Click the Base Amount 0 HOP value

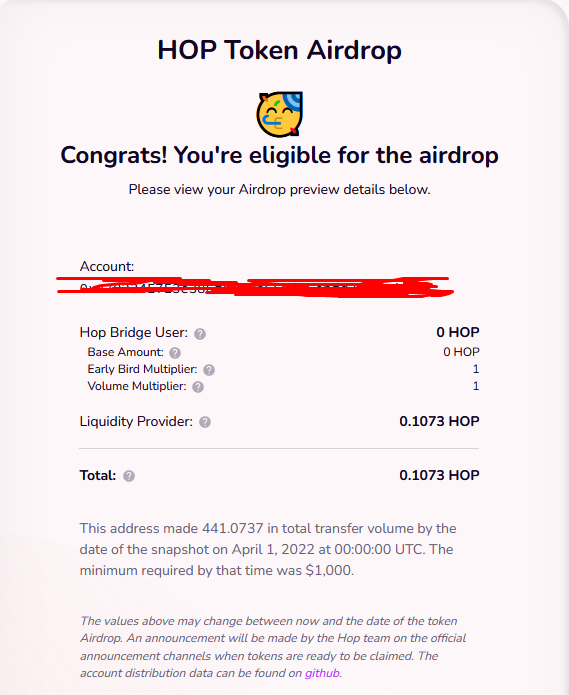pos(461,352)
